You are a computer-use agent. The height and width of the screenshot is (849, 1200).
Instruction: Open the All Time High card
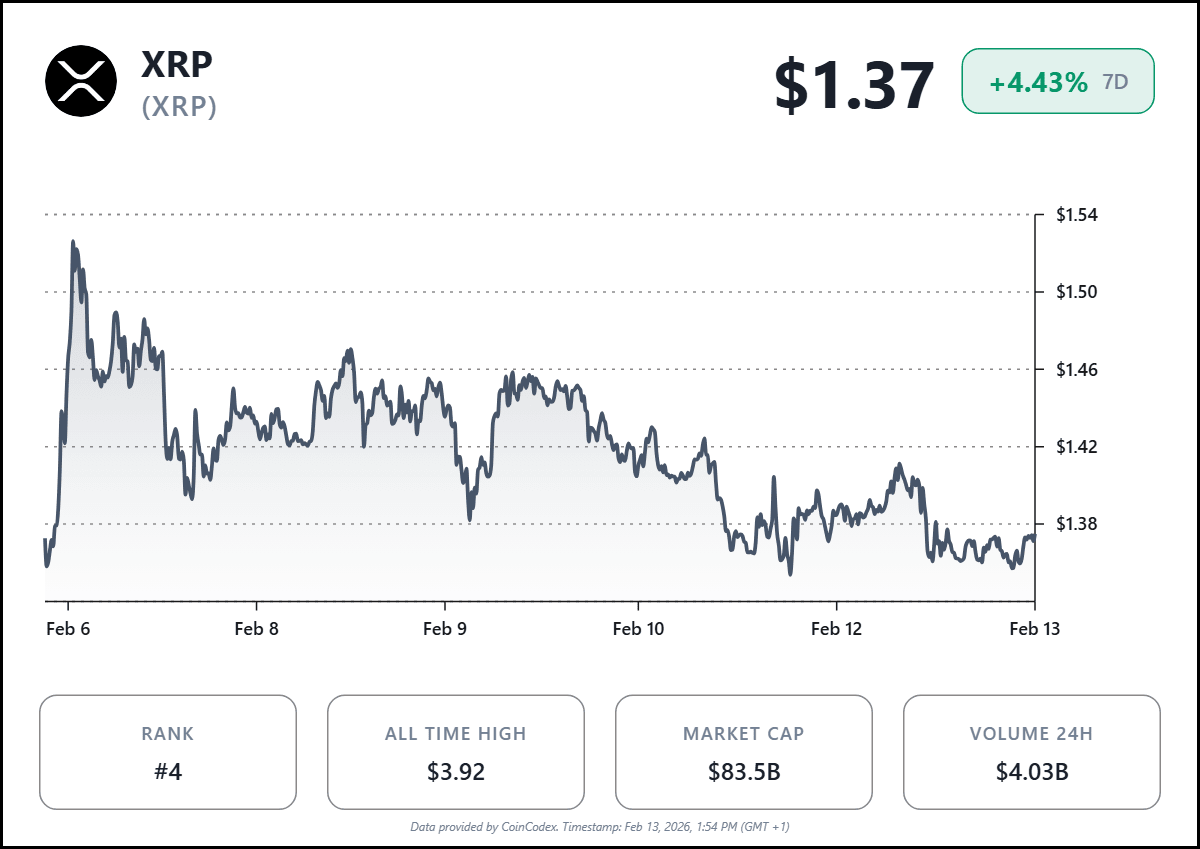coord(455,752)
